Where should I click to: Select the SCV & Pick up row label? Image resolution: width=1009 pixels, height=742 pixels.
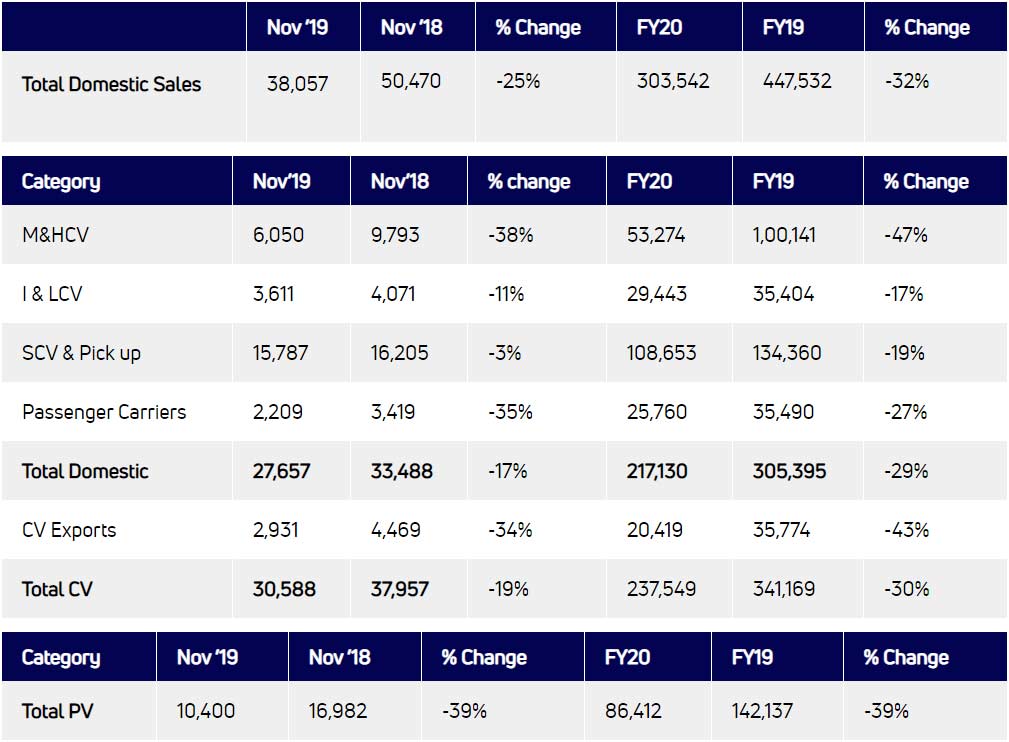(x=81, y=353)
